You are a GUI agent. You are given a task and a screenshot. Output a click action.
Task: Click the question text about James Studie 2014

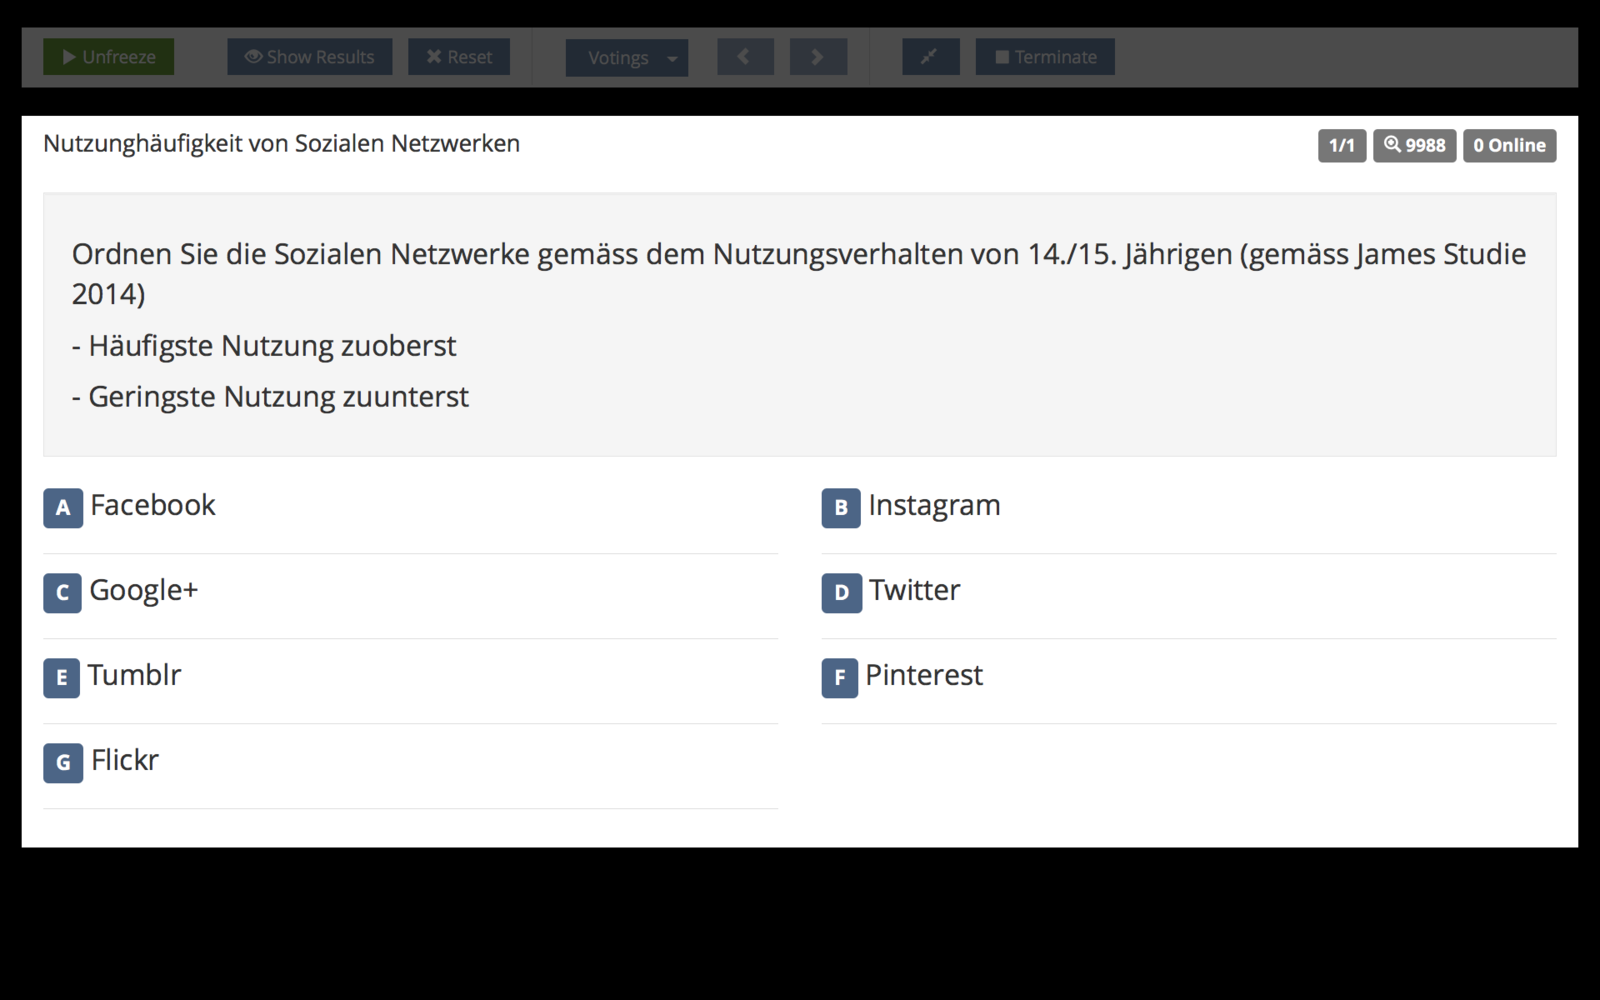pos(798,273)
